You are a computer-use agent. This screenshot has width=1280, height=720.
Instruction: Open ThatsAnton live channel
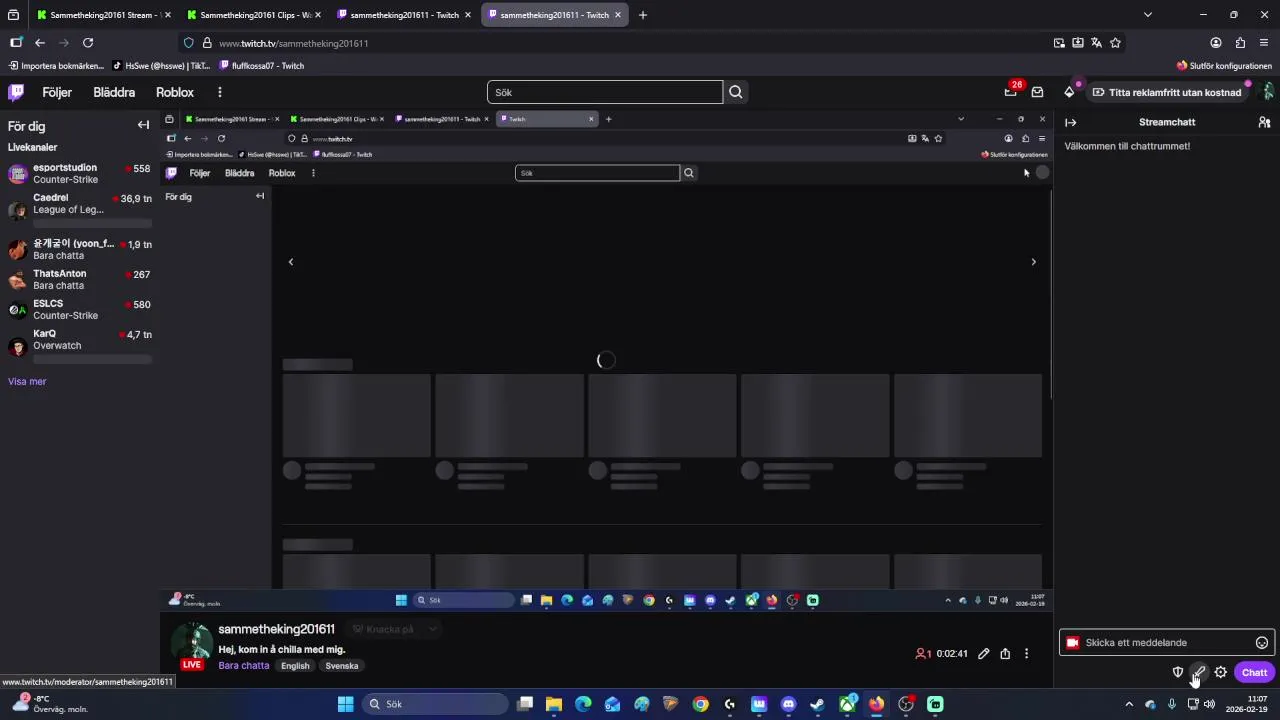tap(79, 280)
